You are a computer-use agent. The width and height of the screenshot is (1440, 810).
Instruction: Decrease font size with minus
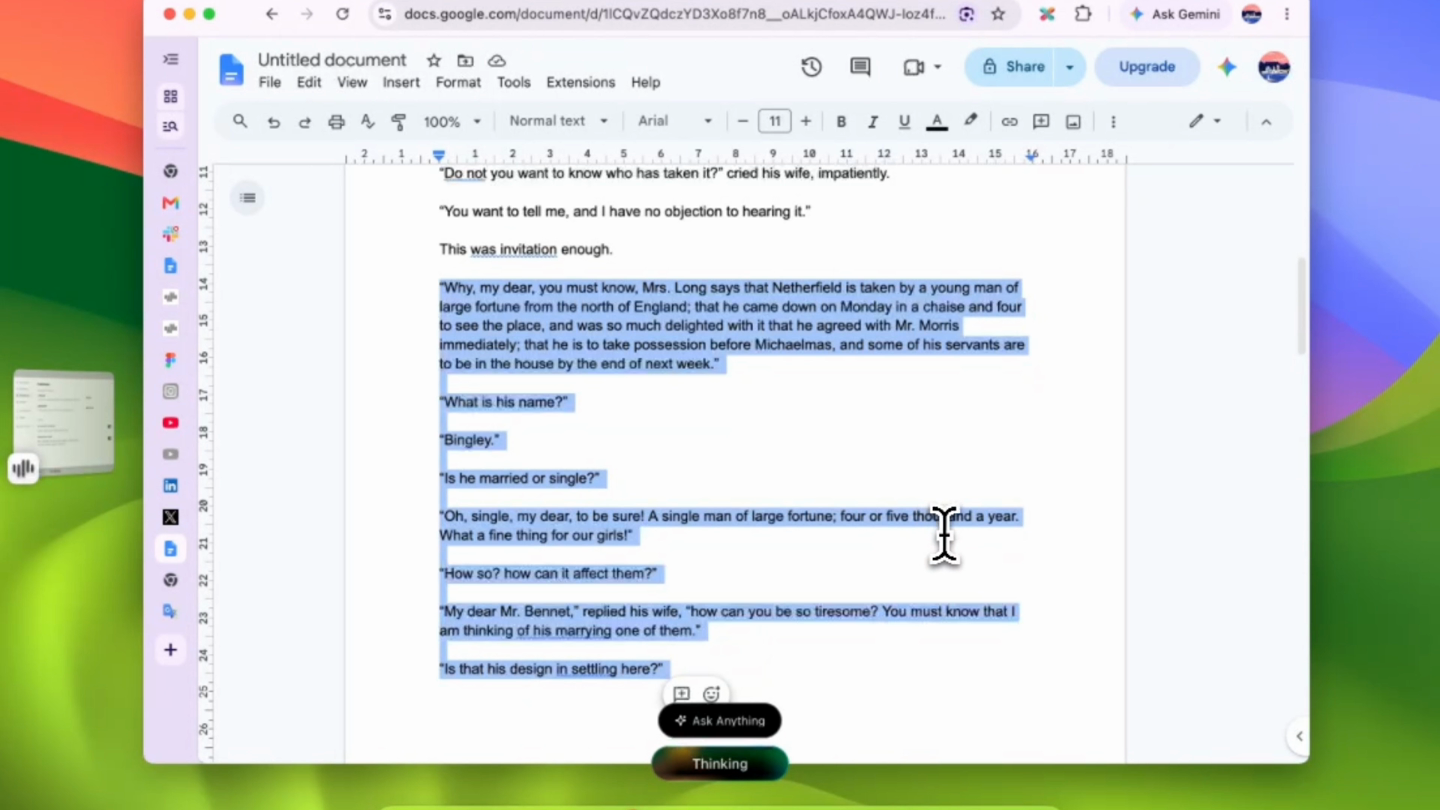click(x=742, y=122)
